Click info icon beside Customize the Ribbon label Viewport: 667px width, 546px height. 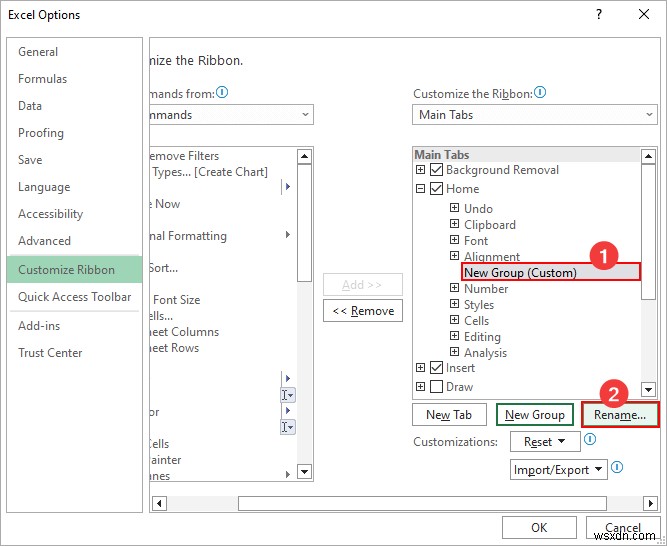[x=540, y=92]
